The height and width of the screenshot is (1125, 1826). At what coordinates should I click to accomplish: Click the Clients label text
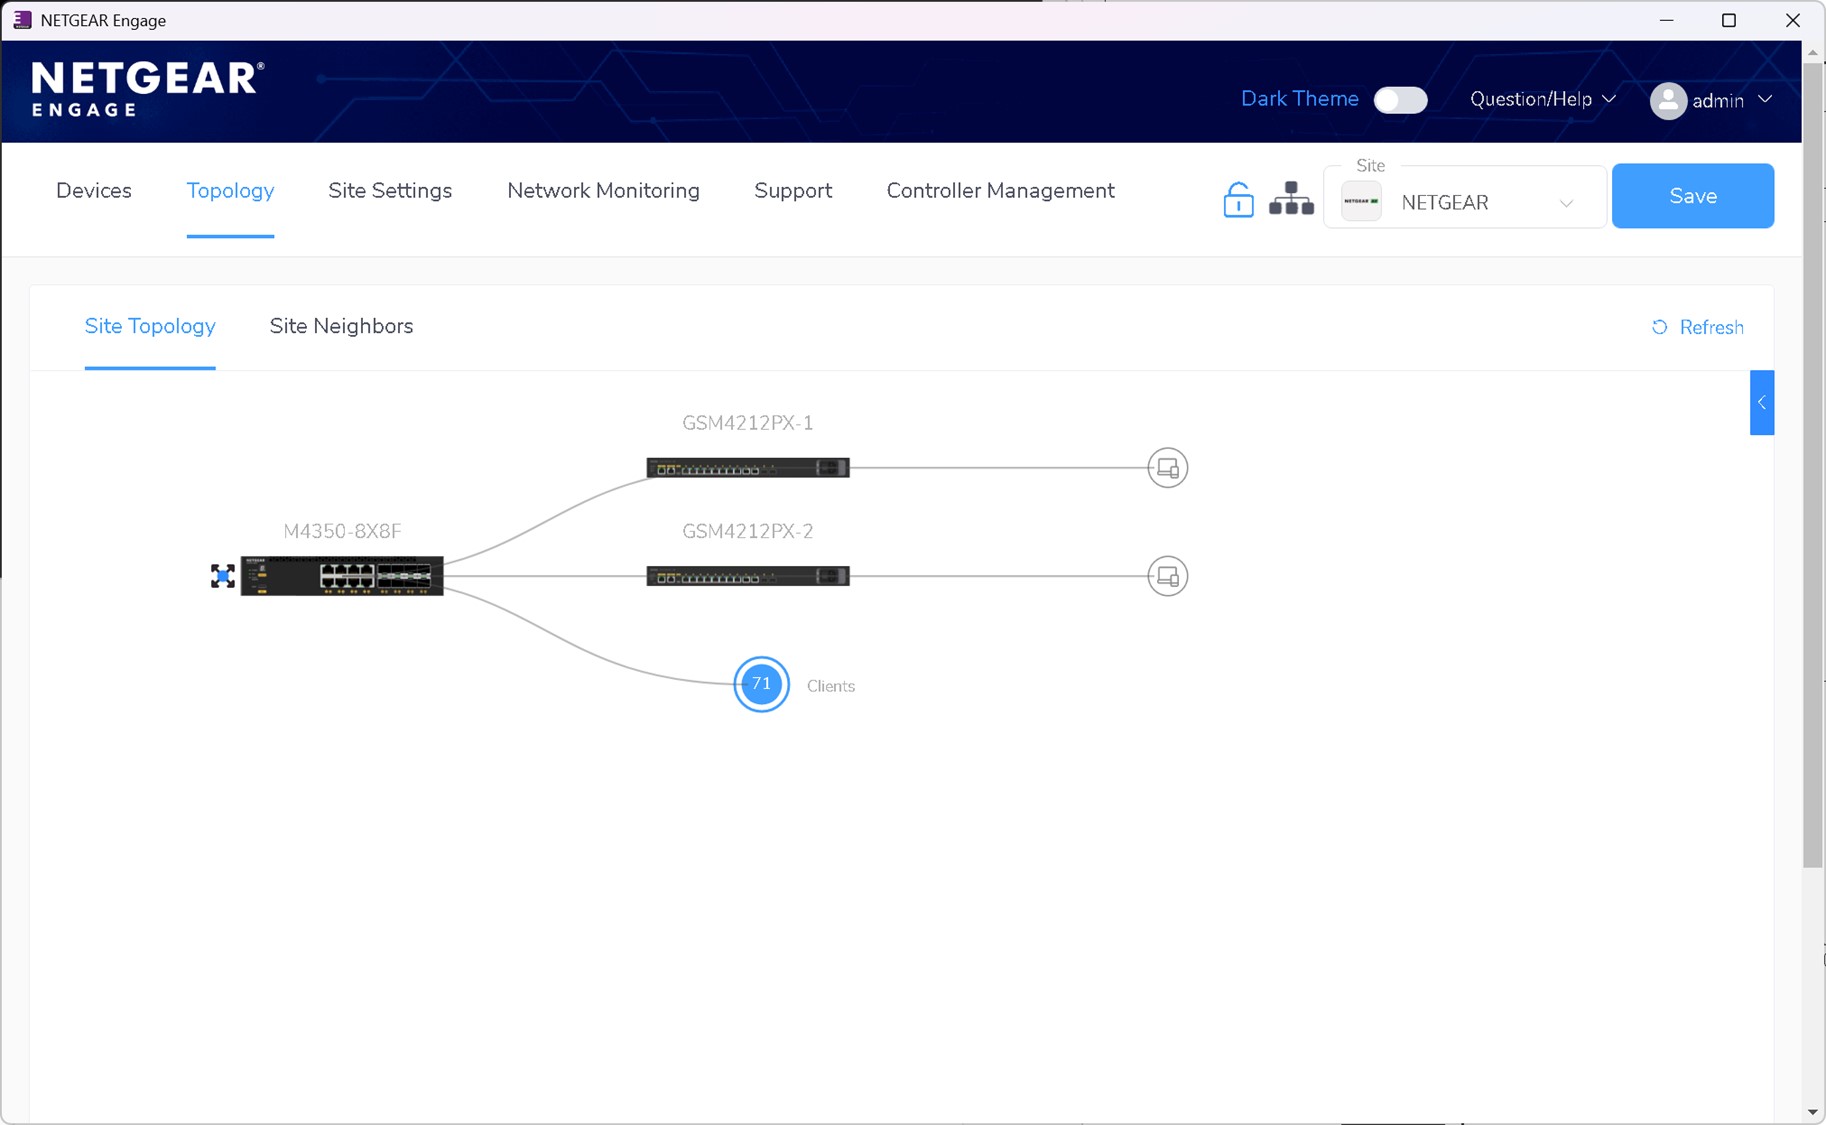tap(831, 686)
